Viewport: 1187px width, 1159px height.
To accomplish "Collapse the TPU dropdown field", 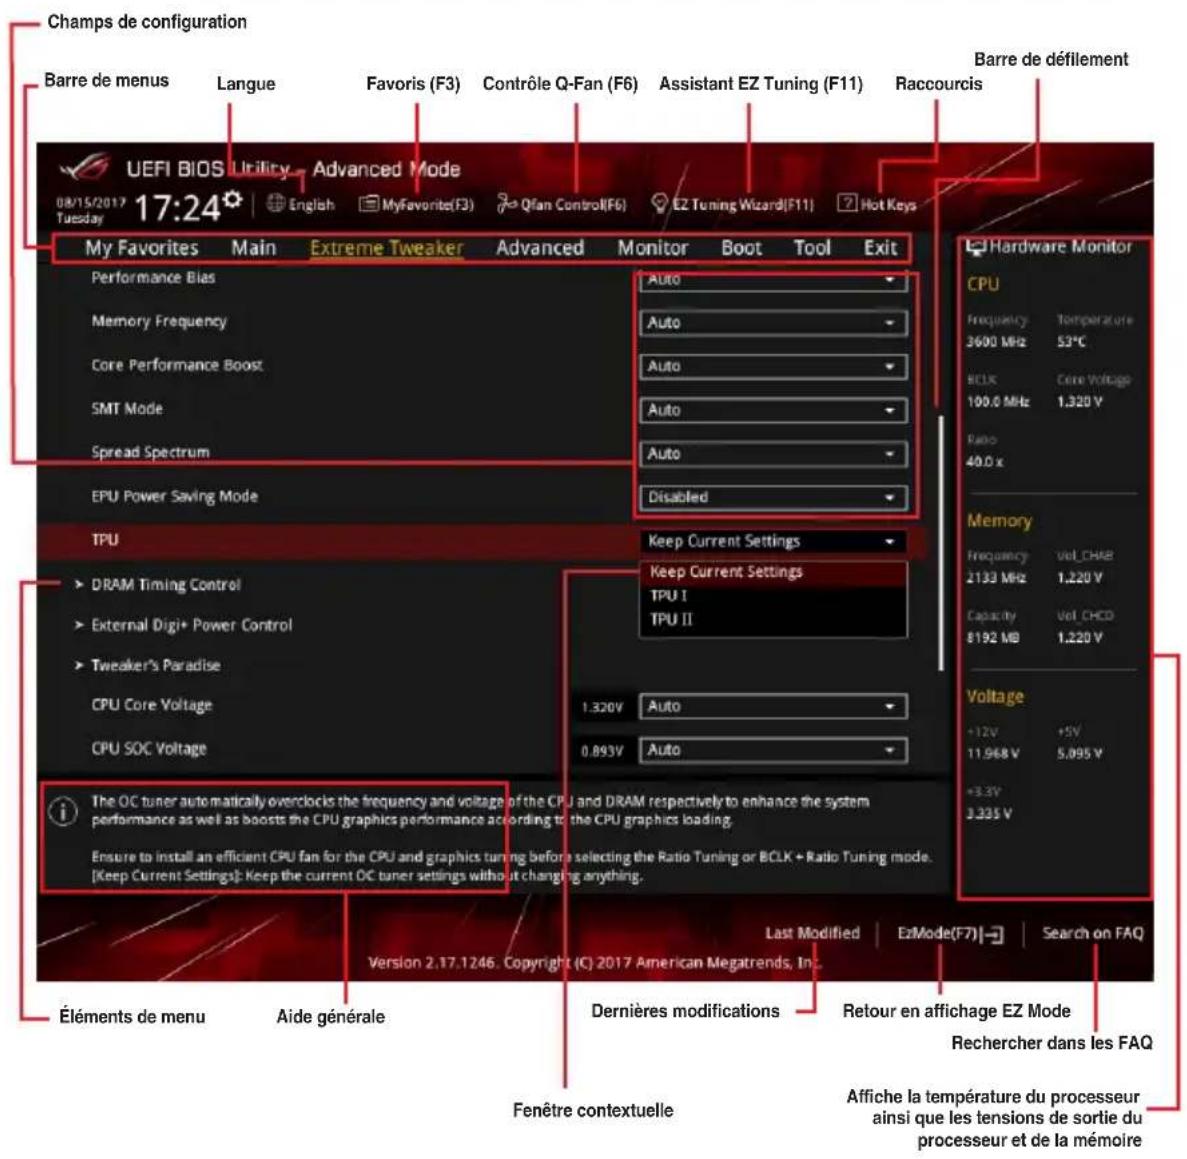I will click(773, 541).
